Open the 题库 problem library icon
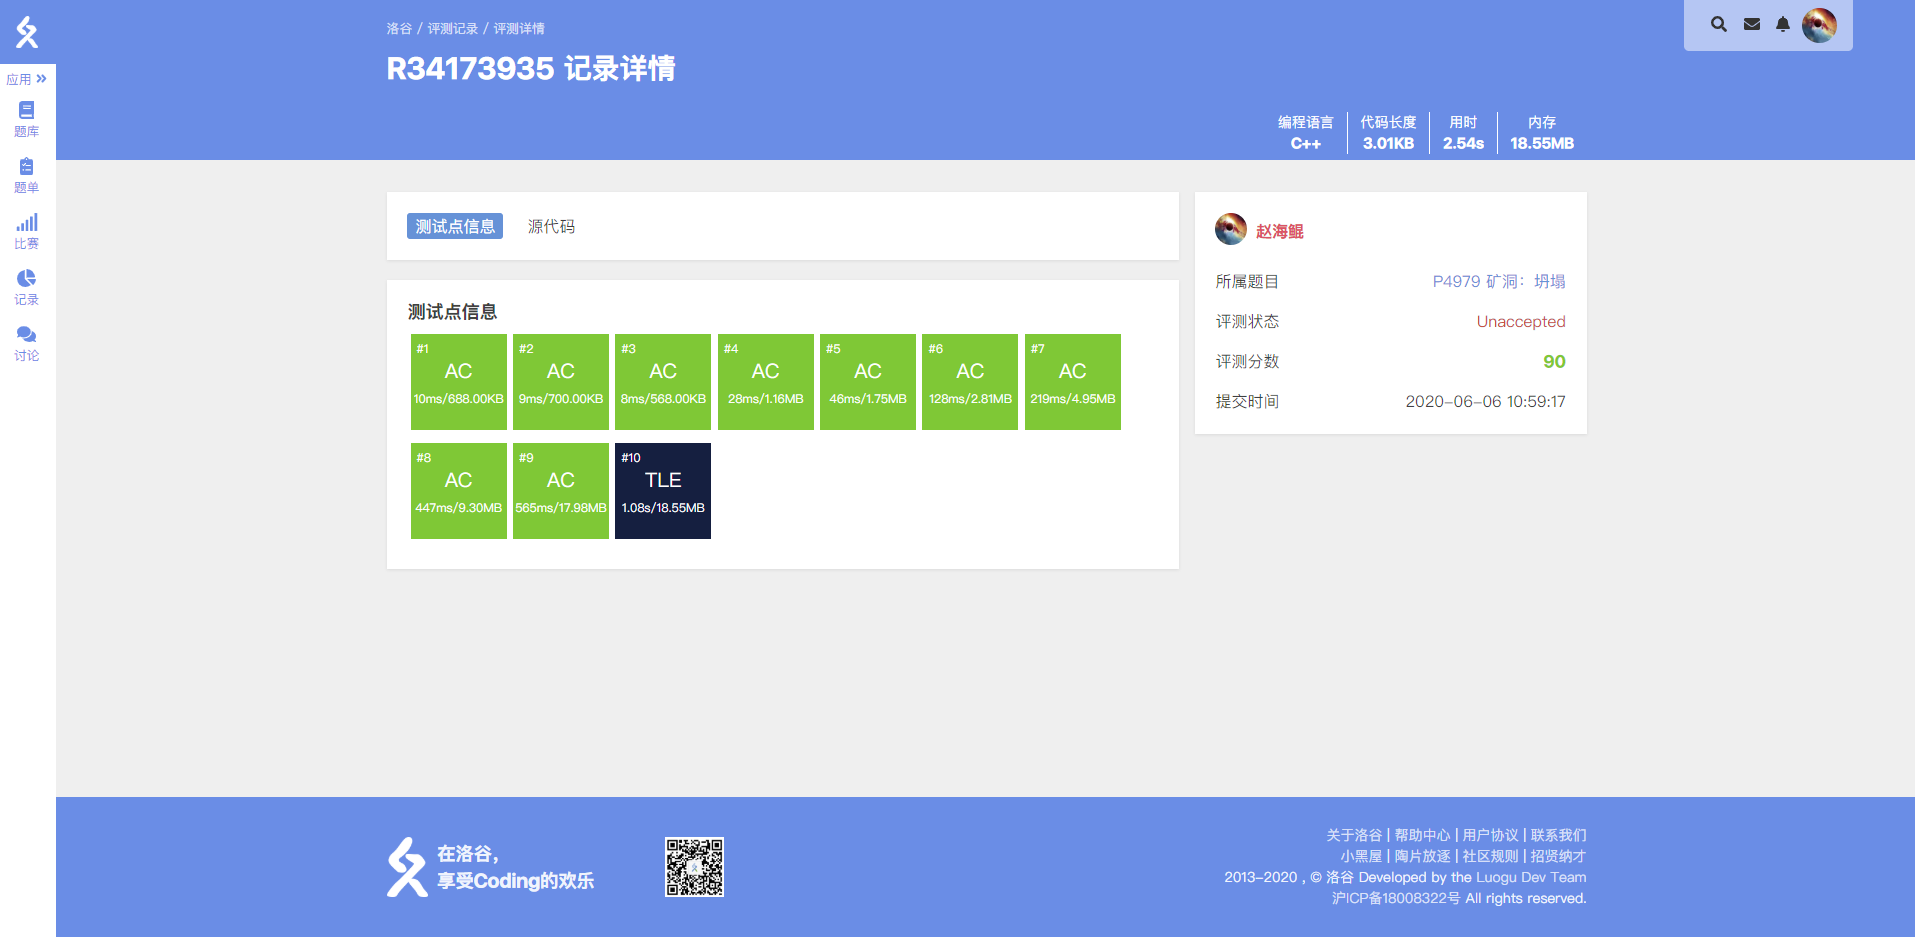Screen dimensions: 1915x937 point(27,118)
